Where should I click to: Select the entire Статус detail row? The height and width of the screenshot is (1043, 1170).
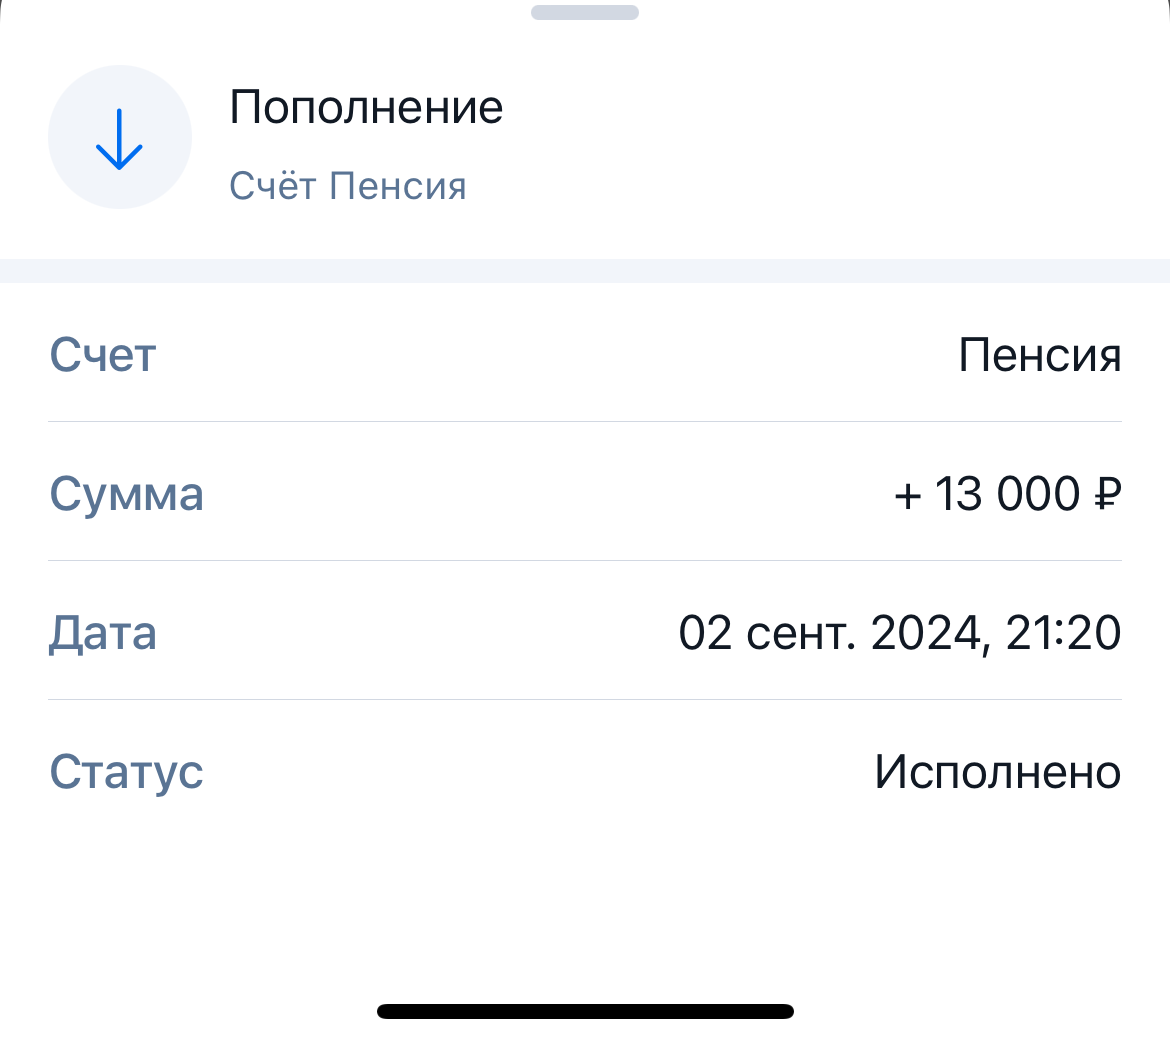585,771
